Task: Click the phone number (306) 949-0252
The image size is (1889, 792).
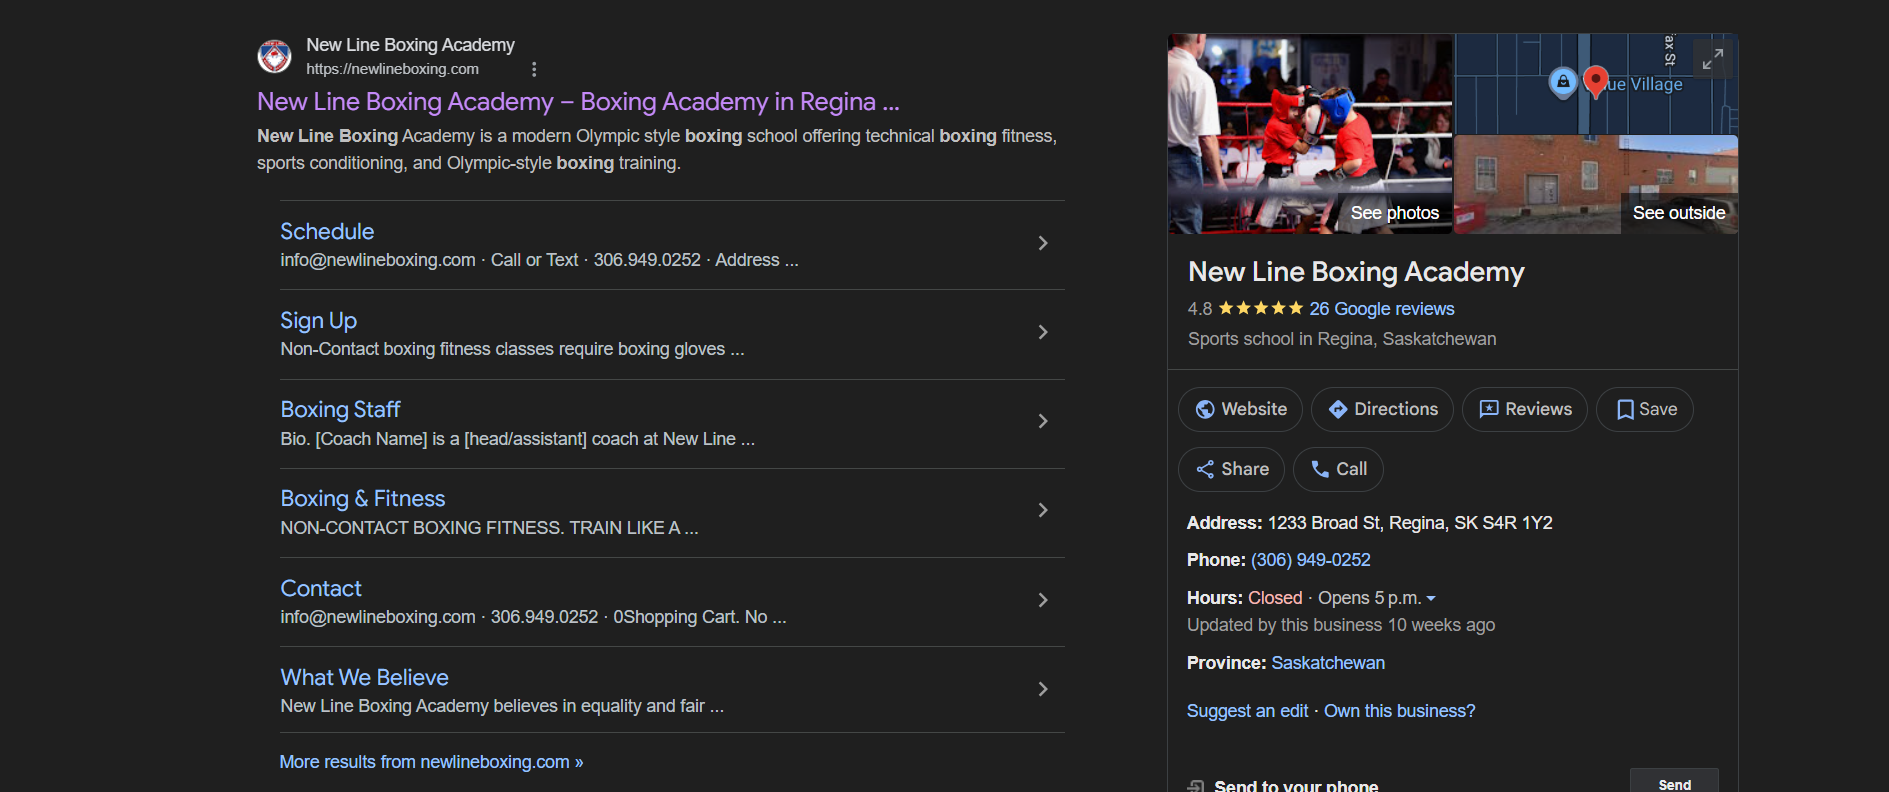Action: (x=1311, y=560)
